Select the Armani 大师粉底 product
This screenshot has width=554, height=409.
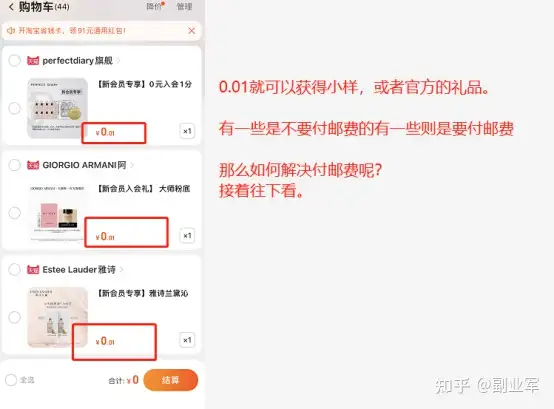coord(14,213)
